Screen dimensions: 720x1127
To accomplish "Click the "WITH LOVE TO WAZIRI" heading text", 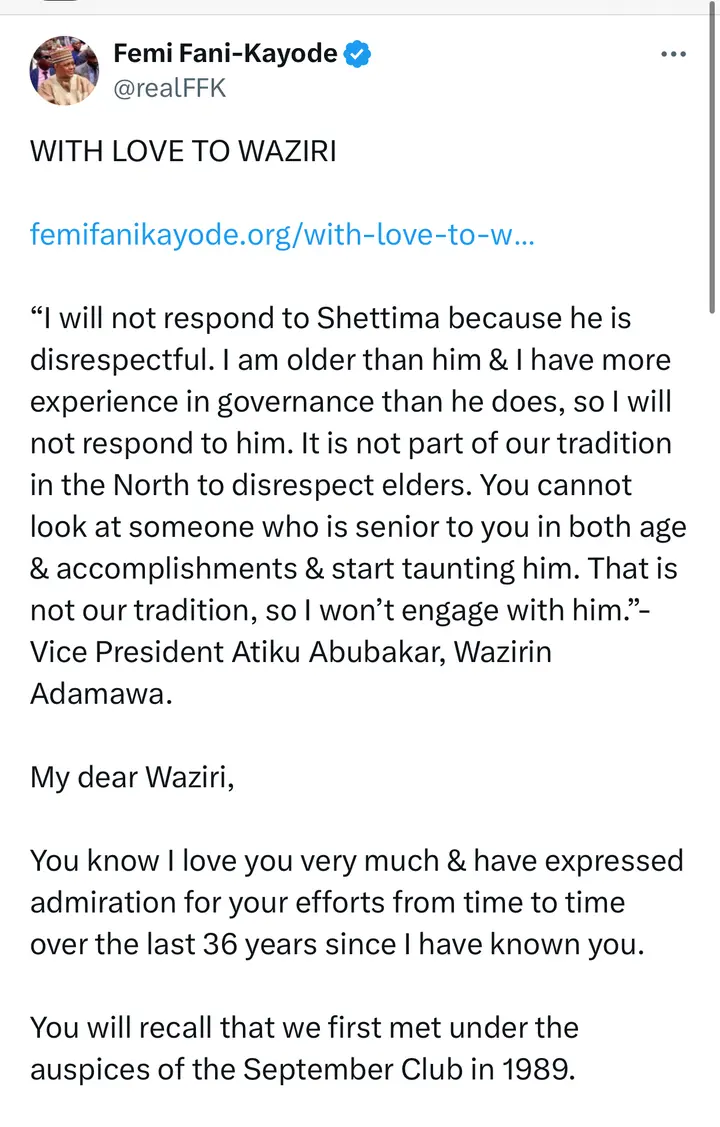I will coord(183,152).
